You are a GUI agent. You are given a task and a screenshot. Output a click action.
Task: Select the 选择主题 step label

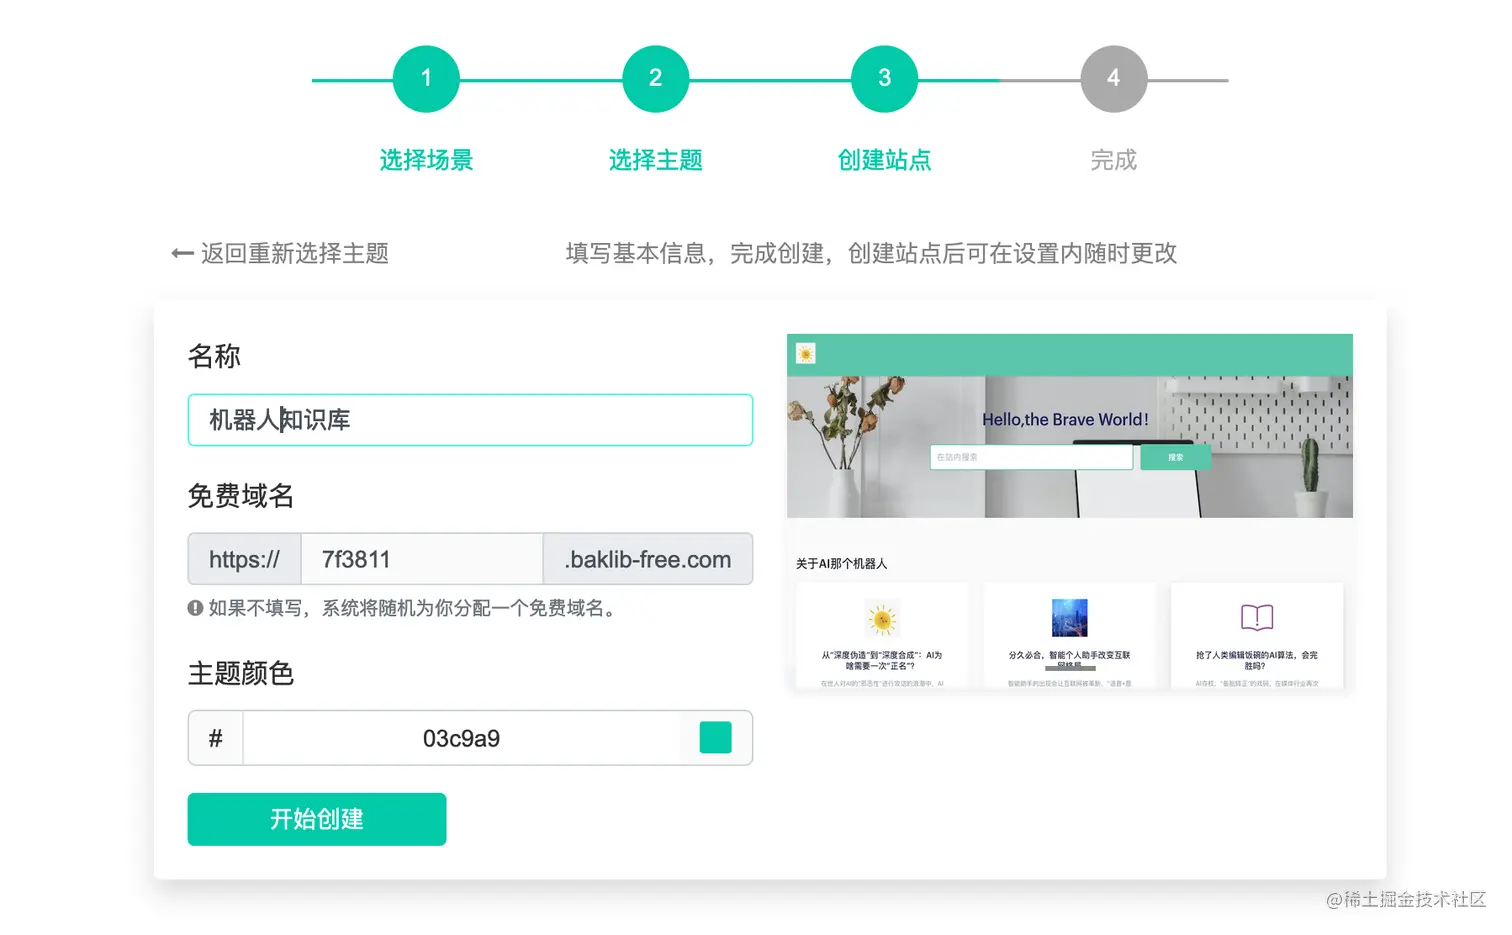coord(655,160)
